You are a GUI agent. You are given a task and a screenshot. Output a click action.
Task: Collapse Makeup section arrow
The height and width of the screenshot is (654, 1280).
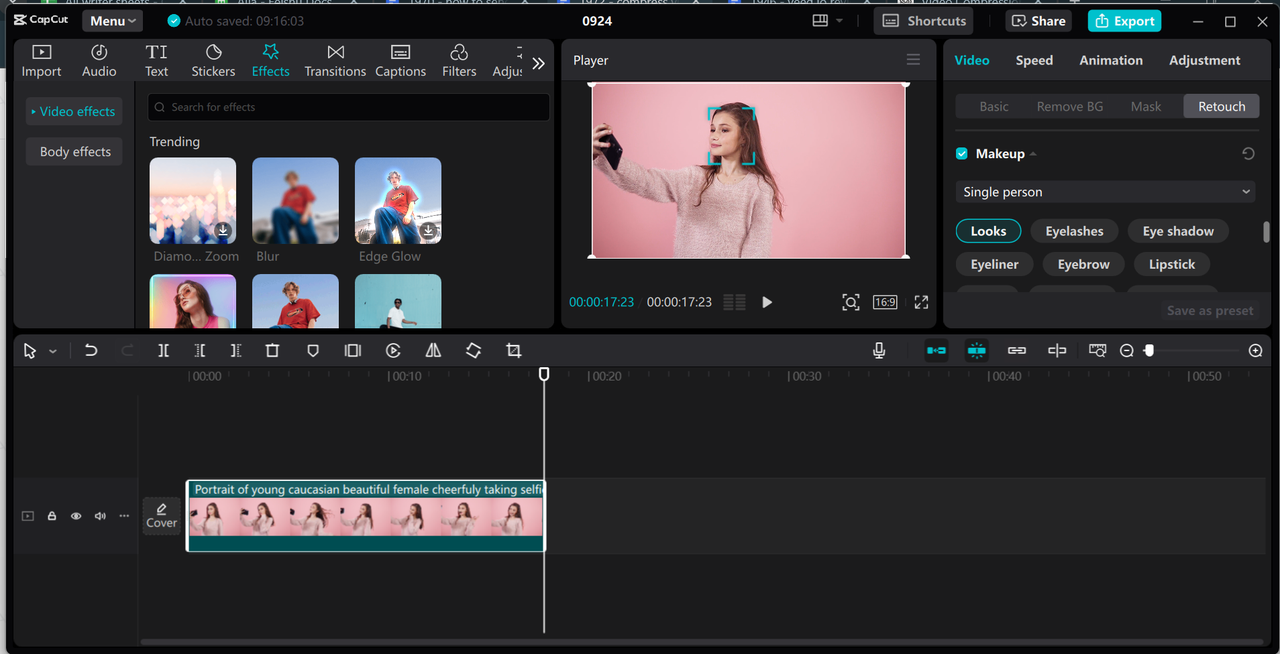[1033, 154]
